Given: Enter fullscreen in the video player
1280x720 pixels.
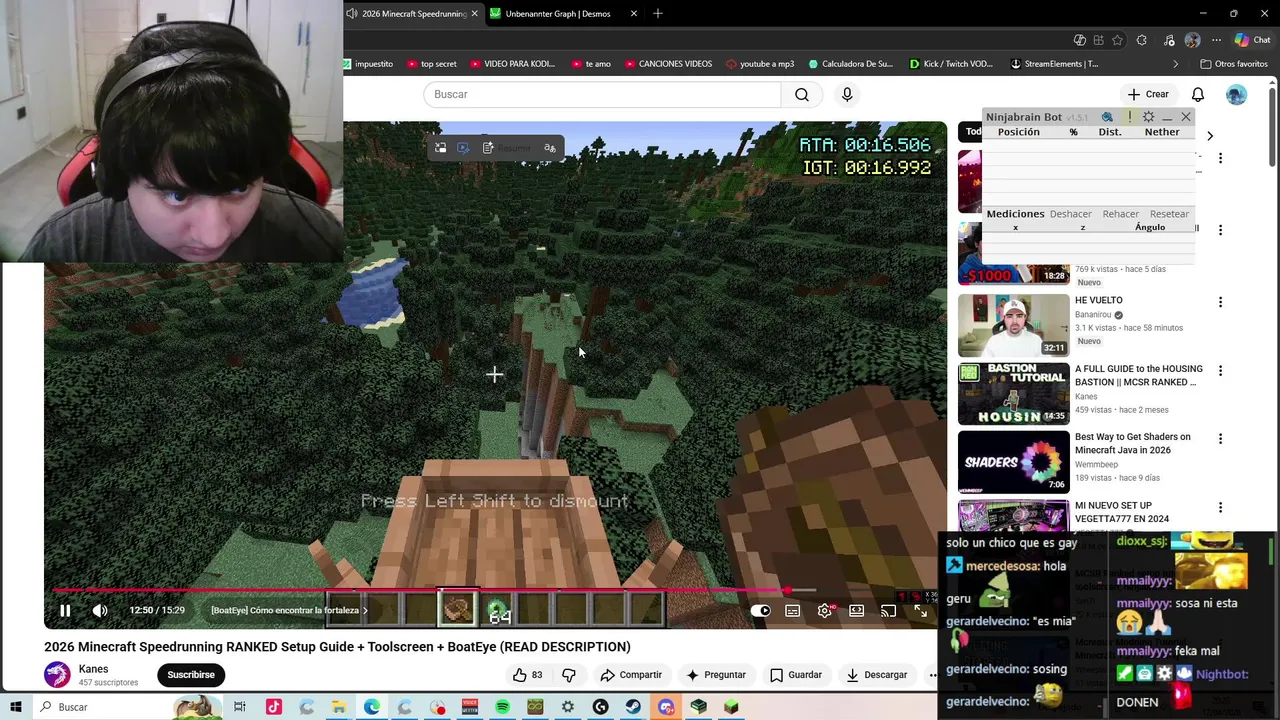Looking at the screenshot, I should [921, 610].
